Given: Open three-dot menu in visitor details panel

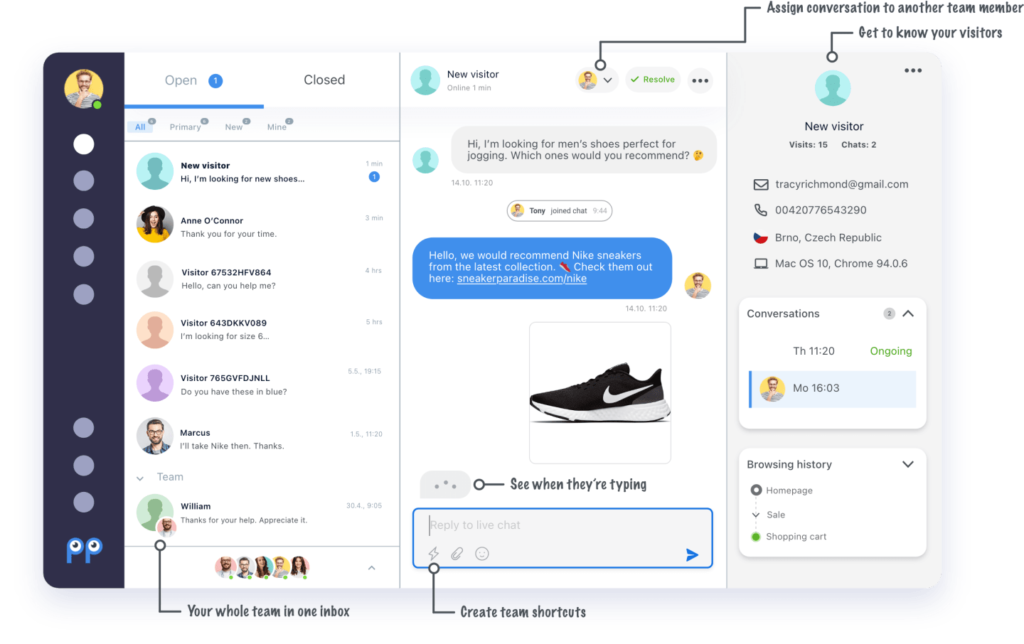Looking at the screenshot, I should (912, 71).
